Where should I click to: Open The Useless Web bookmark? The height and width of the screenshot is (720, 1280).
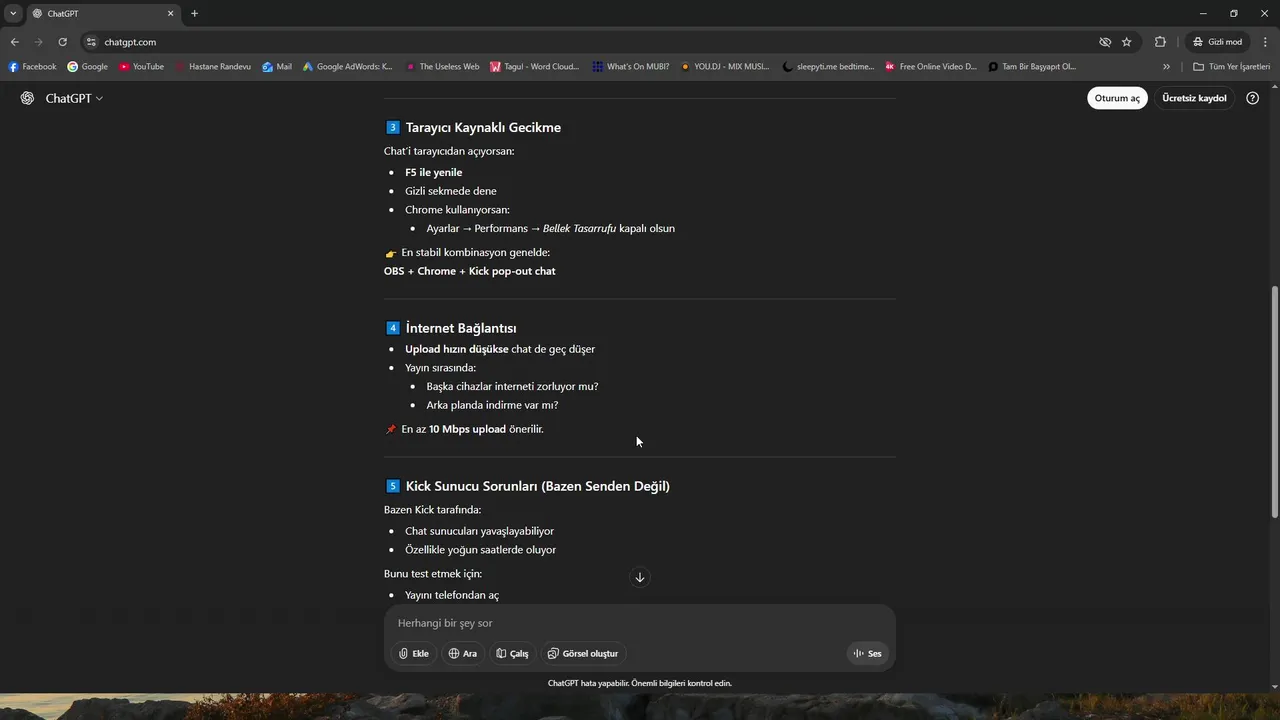tap(442, 67)
